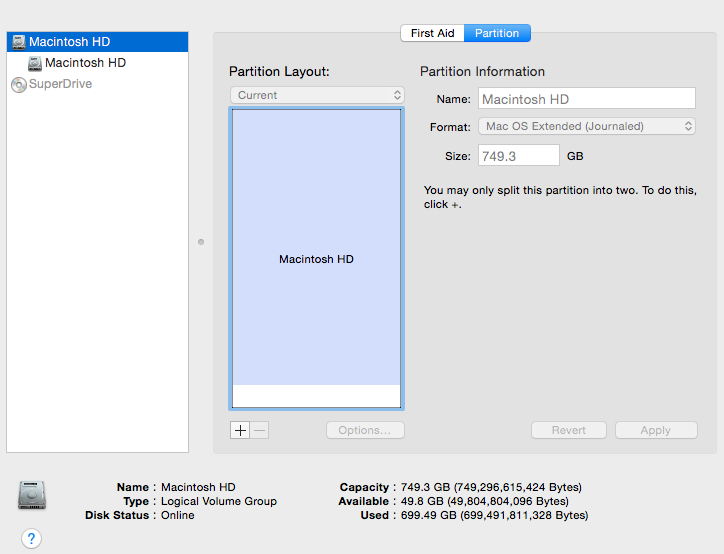Select the indented Macintosh HD volume
The height and width of the screenshot is (554, 724).
(x=97, y=63)
